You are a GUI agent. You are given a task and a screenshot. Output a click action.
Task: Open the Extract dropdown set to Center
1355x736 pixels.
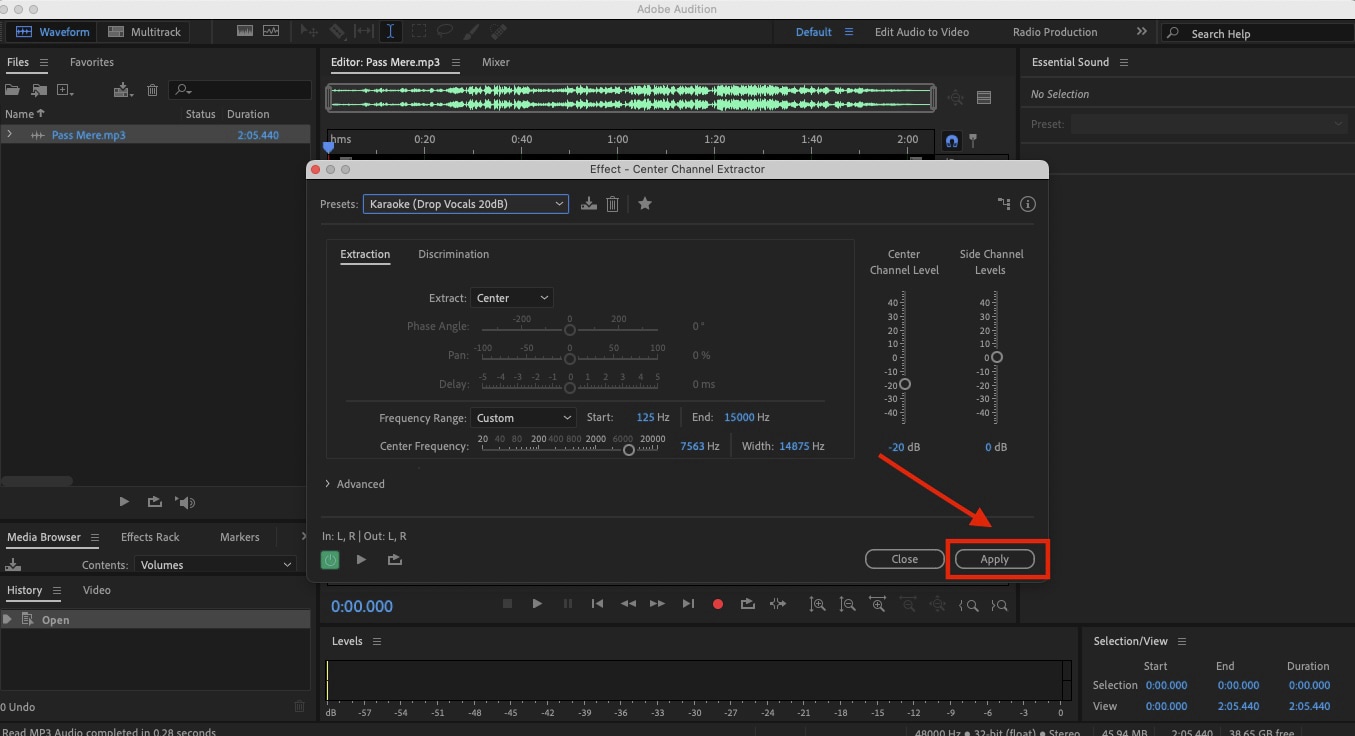pyautogui.click(x=512, y=298)
